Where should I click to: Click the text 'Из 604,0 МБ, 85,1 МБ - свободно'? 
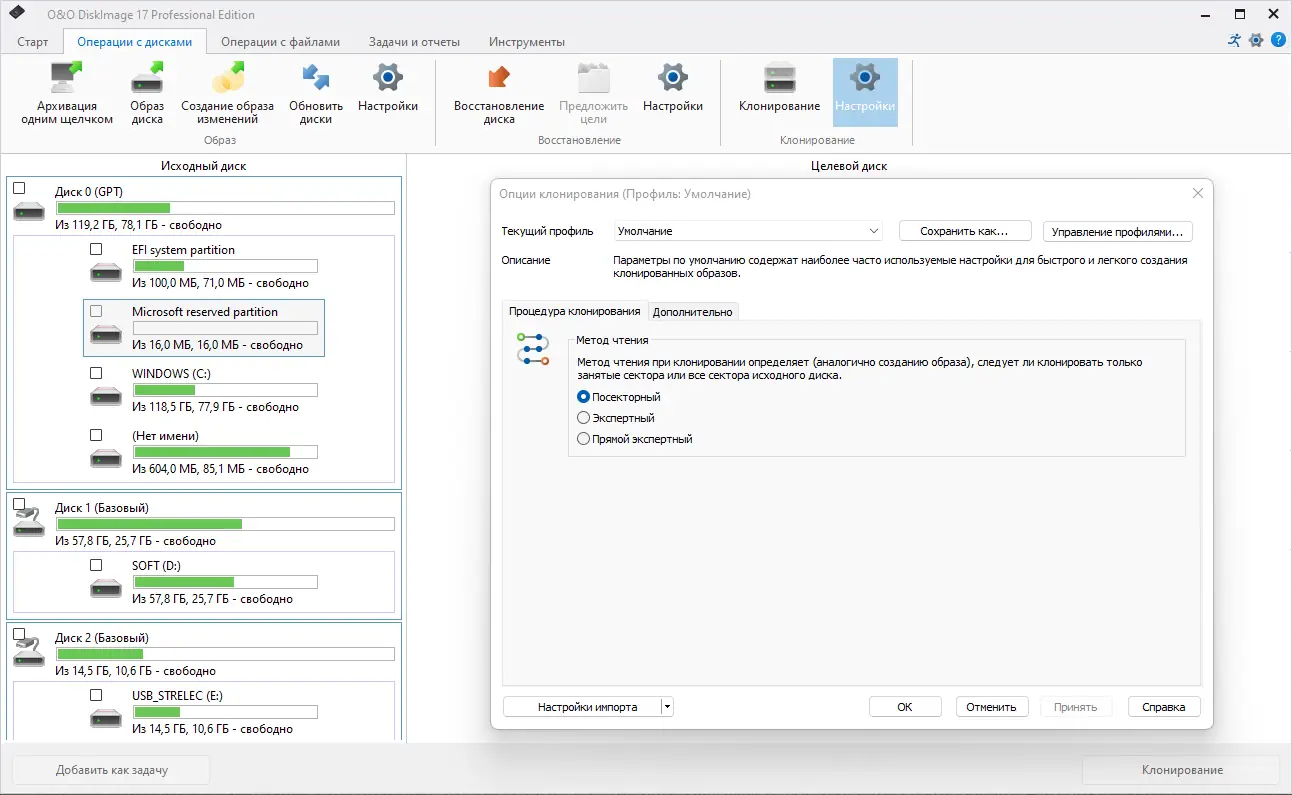(220, 469)
